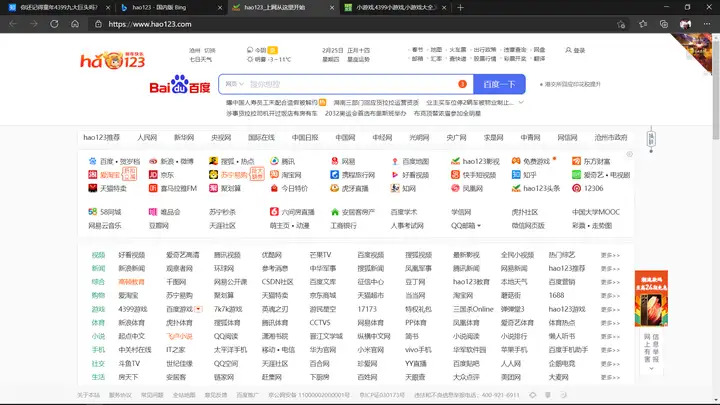Screen dimensions: 720x405
Task: Open the 腾讯 Tencent icon
Action: 274,161
